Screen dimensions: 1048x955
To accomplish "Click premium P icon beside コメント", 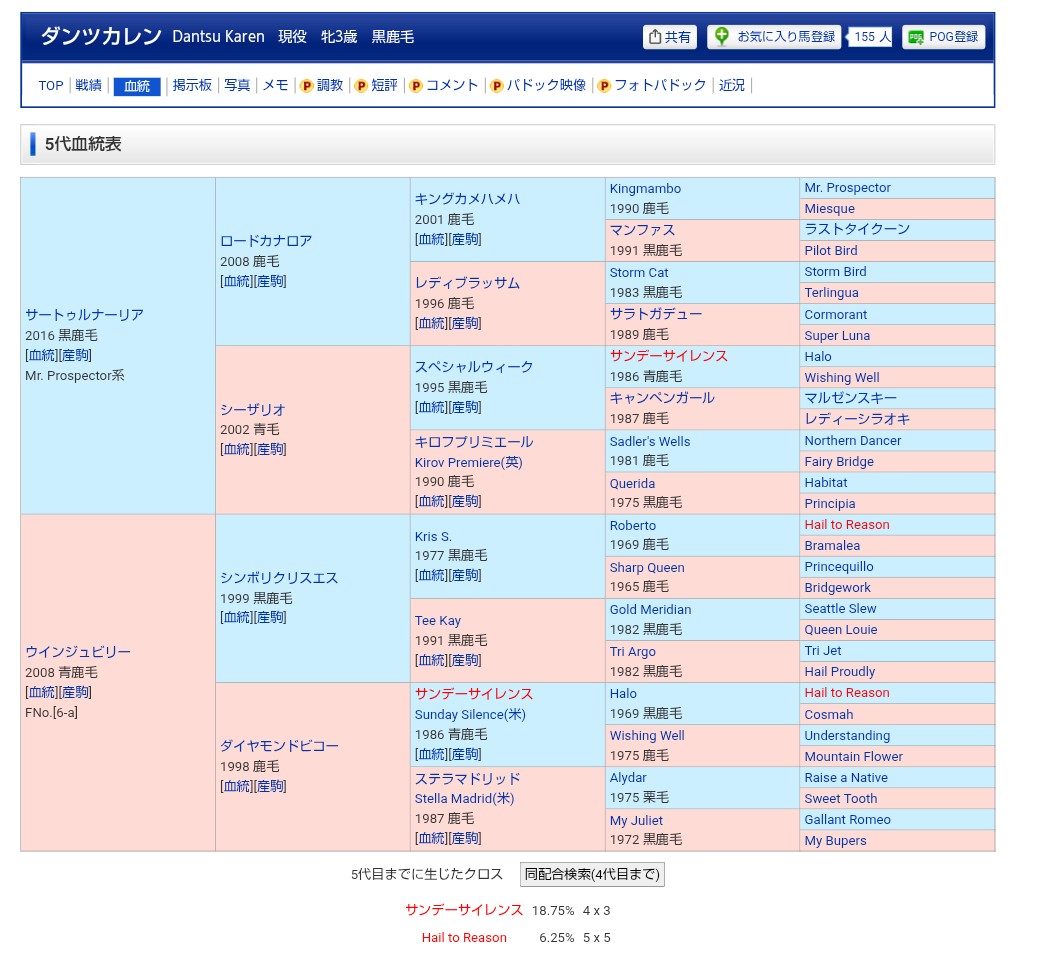I will coord(416,86).
